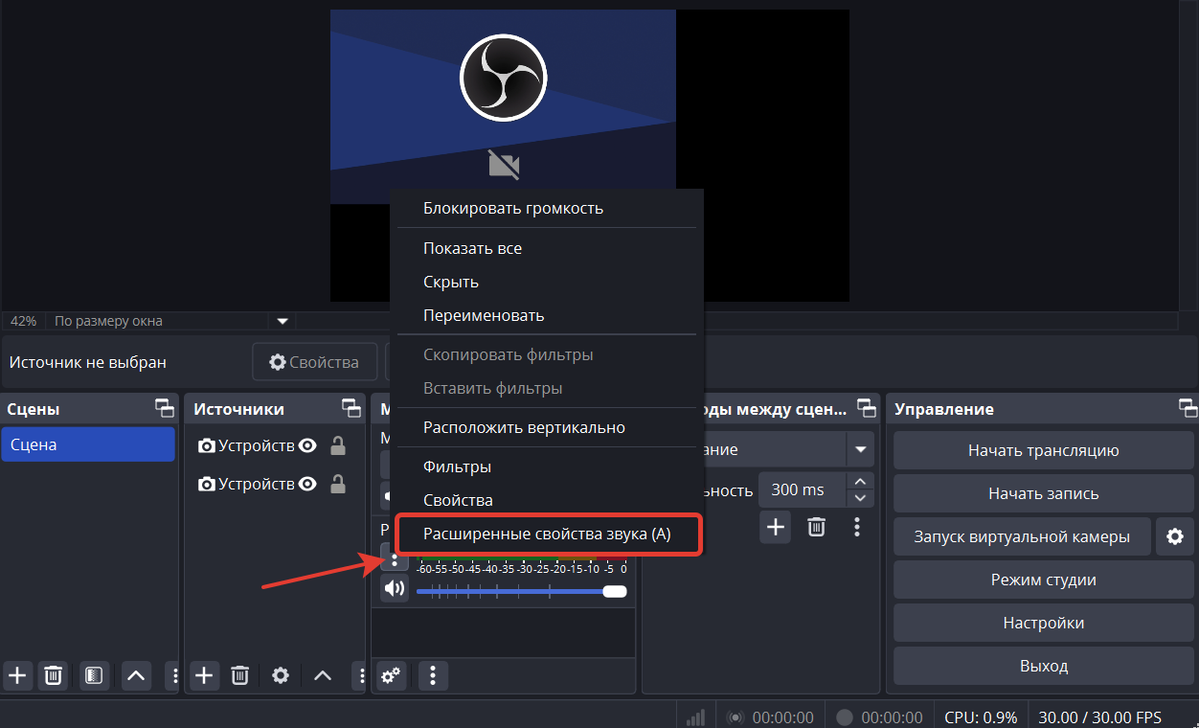
Task: Open source properties gear in Источники toolbar
Action: 281,676
